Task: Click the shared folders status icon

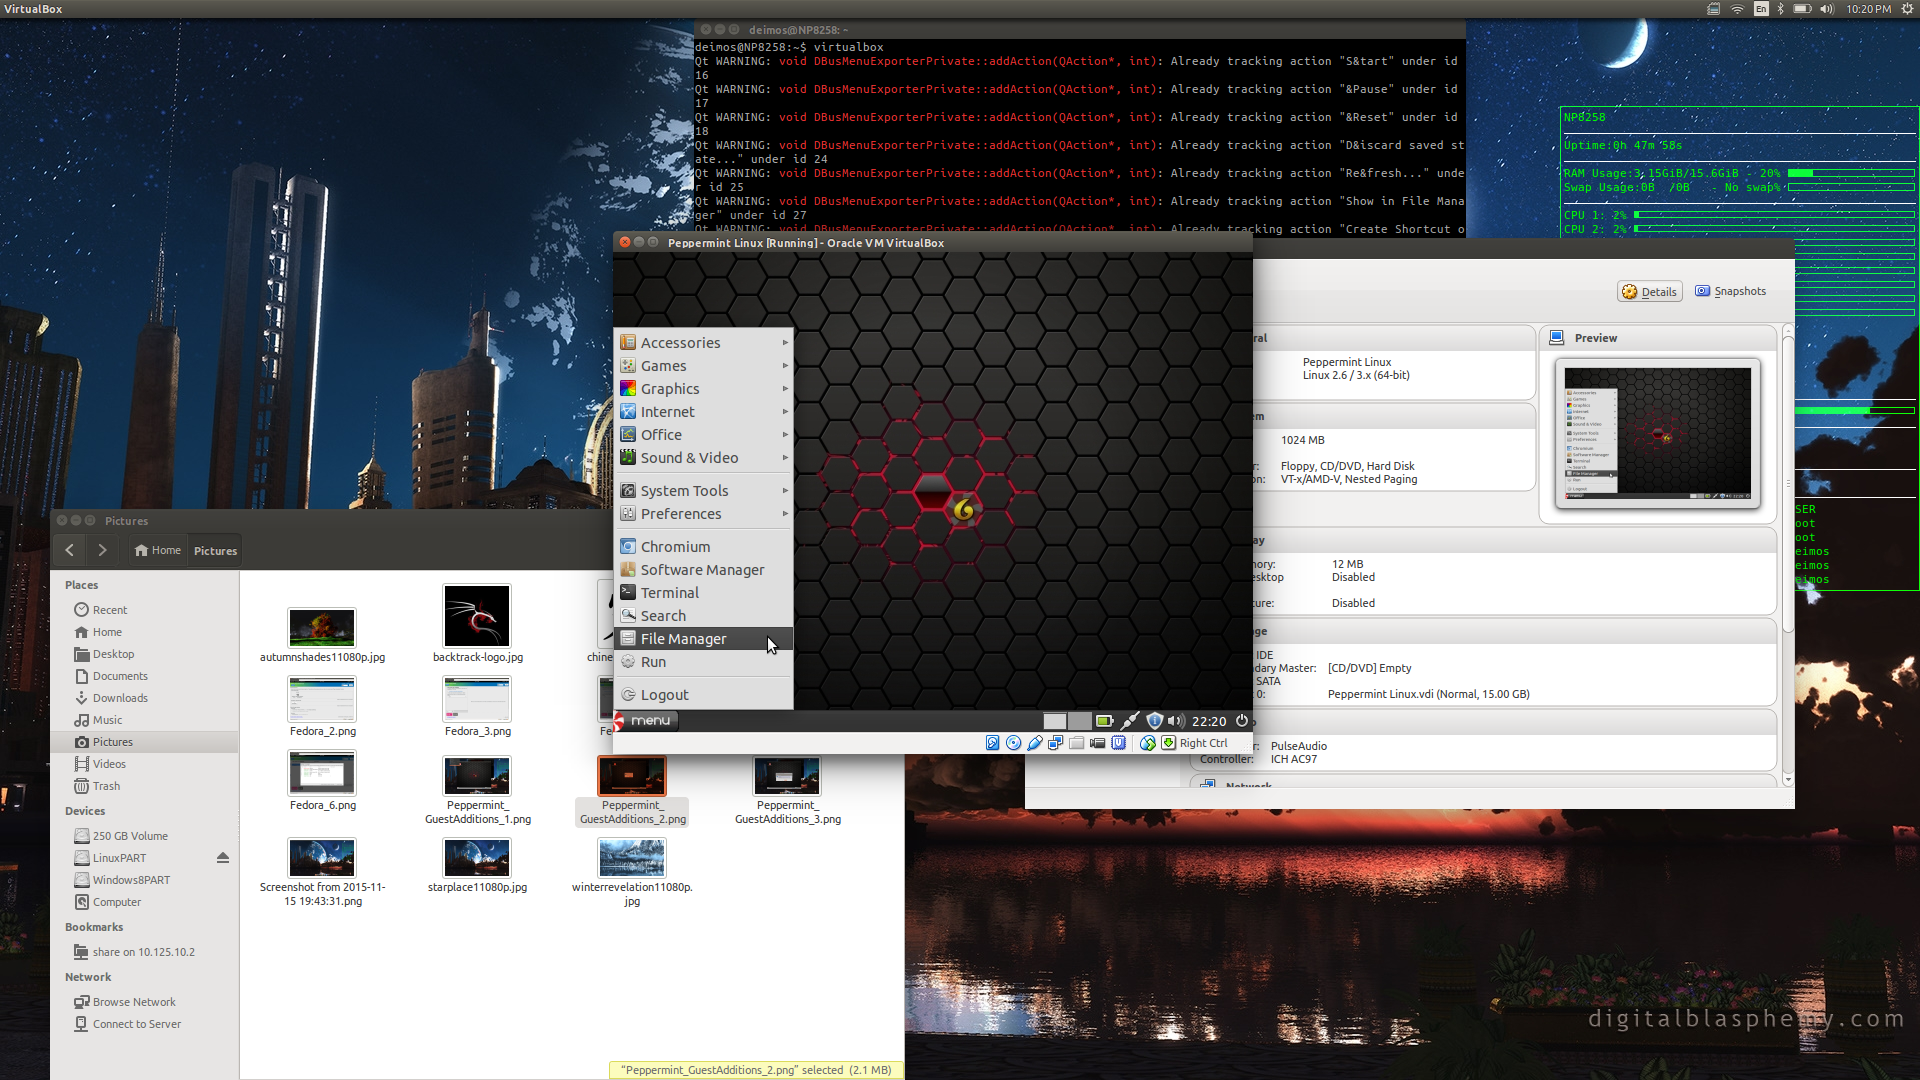Action: 1076,743
